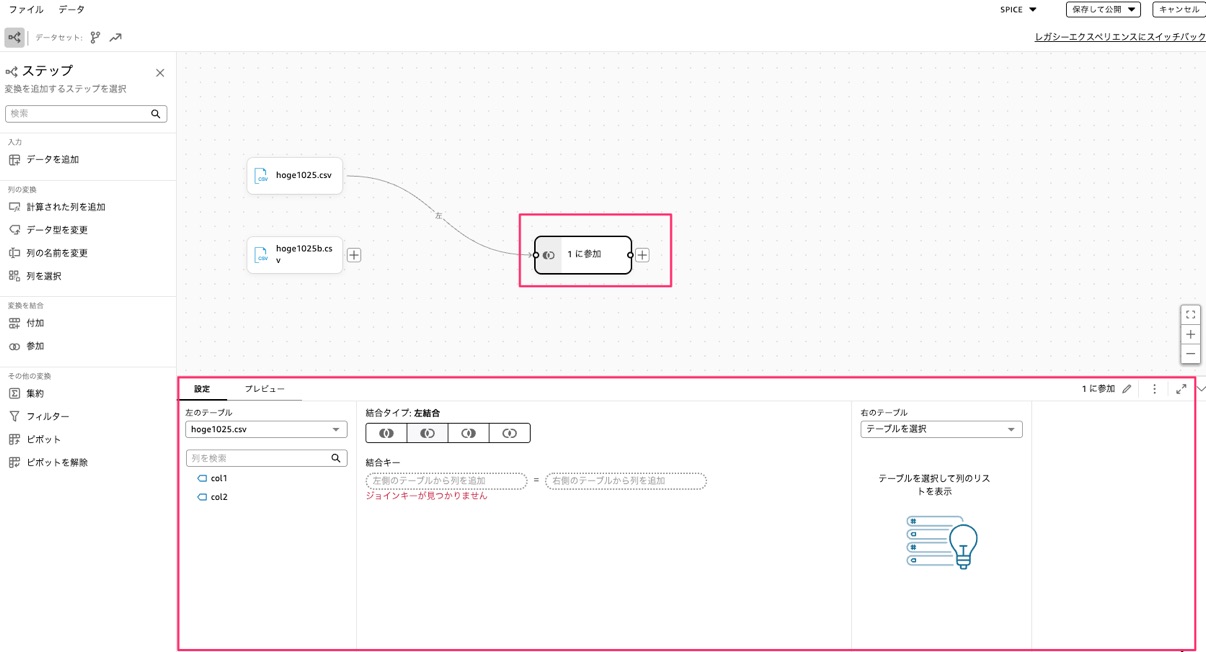1206x652 pixels.
Task: Open the 右のテーブル table selection dropdown
Action: pos(940,429)
